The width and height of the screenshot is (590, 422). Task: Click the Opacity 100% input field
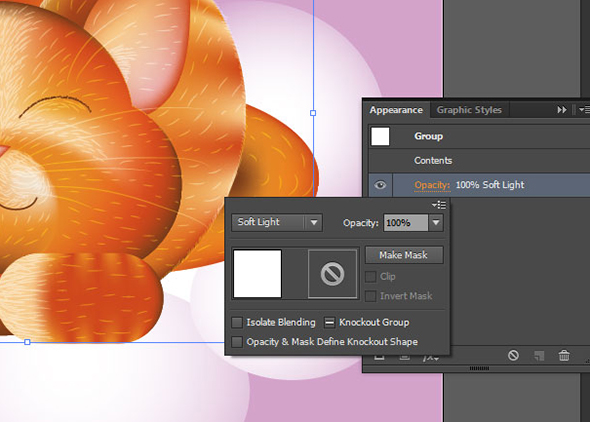[x=406, y=223]
